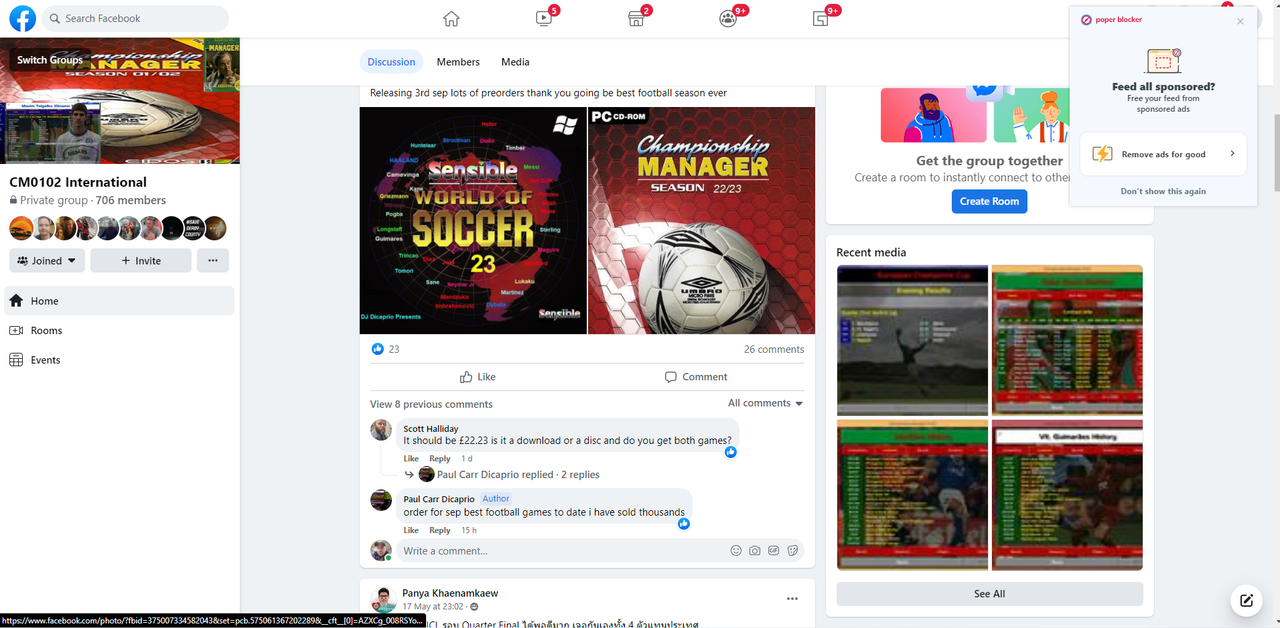Switch to the Media tab

point(515,62)
